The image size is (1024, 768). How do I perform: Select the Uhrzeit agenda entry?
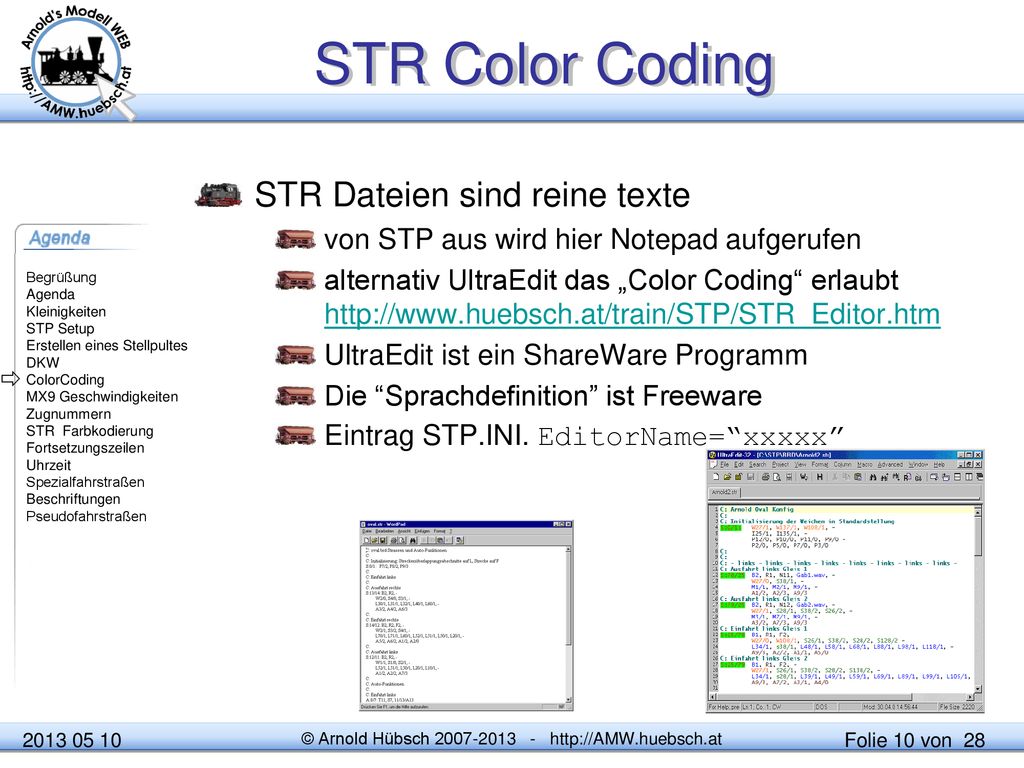click(48, 465)
